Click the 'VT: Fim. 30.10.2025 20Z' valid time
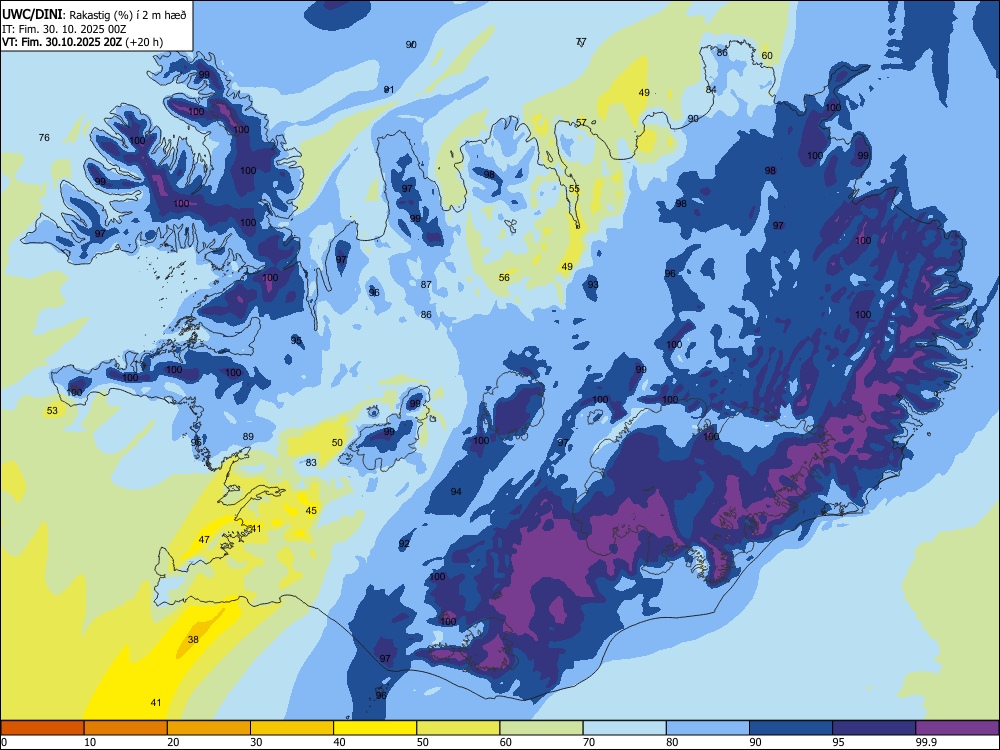Image resolution: width=1000 pixels, height=750 pixels. [x=62, y=42]
